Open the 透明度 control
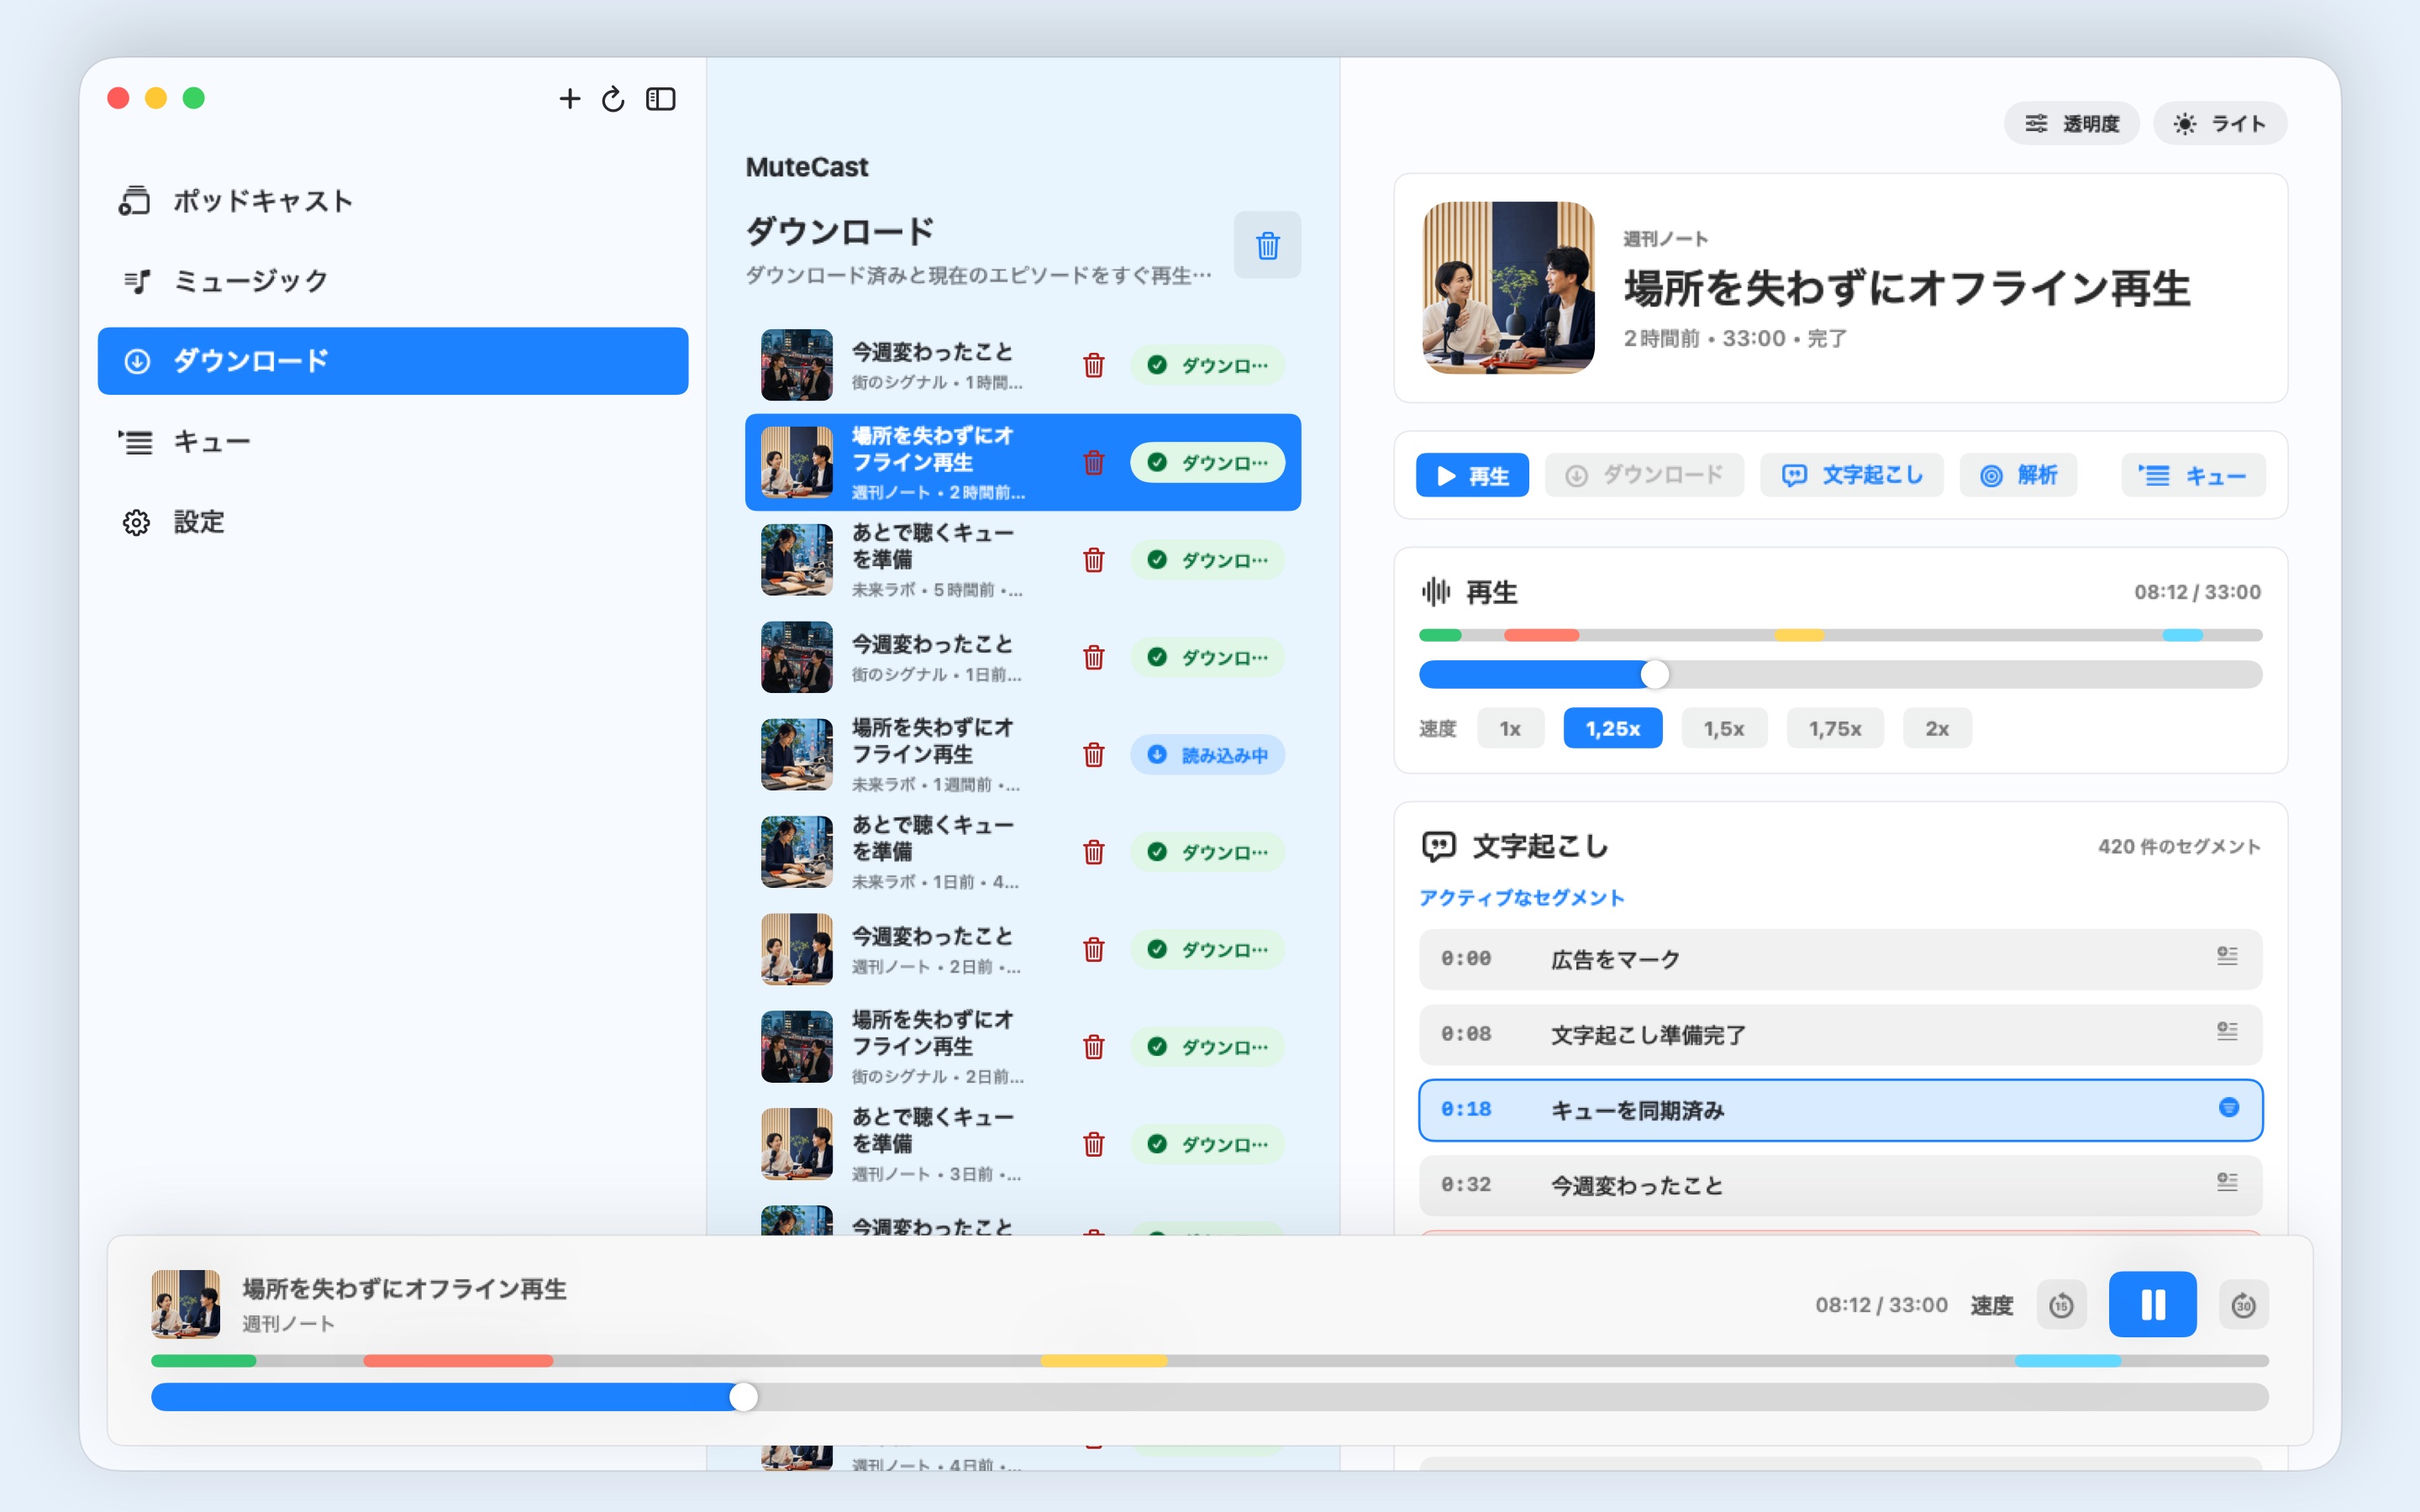Viewport: 2420px width, 1512px height. (2071, 123)
